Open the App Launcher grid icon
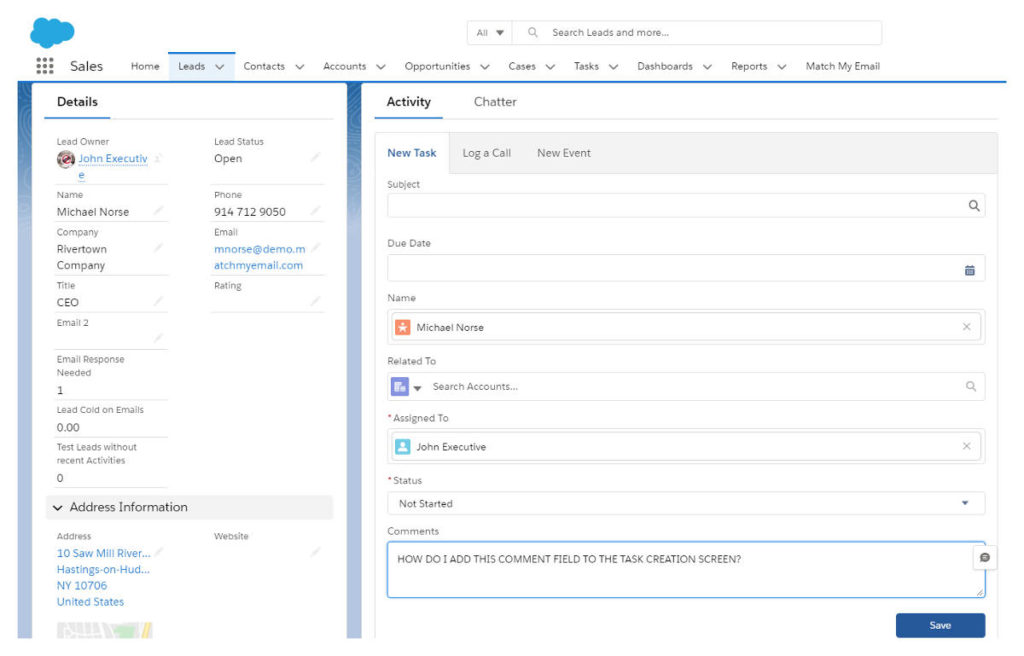 tap(44, 66)
